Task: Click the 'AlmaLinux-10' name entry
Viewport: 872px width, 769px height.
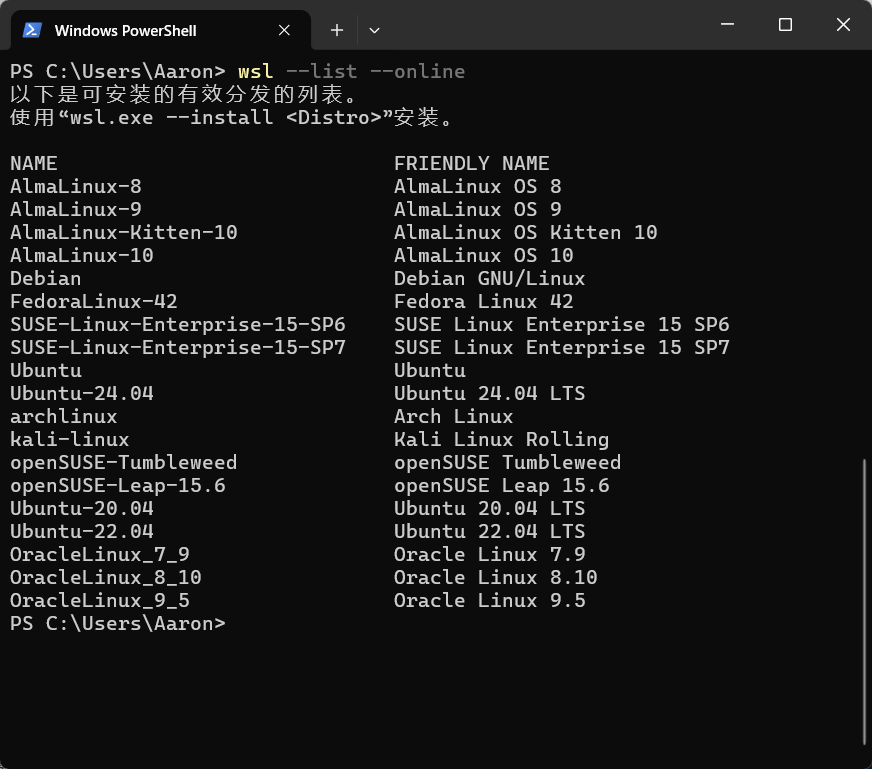Action: (x=82, y=255)
